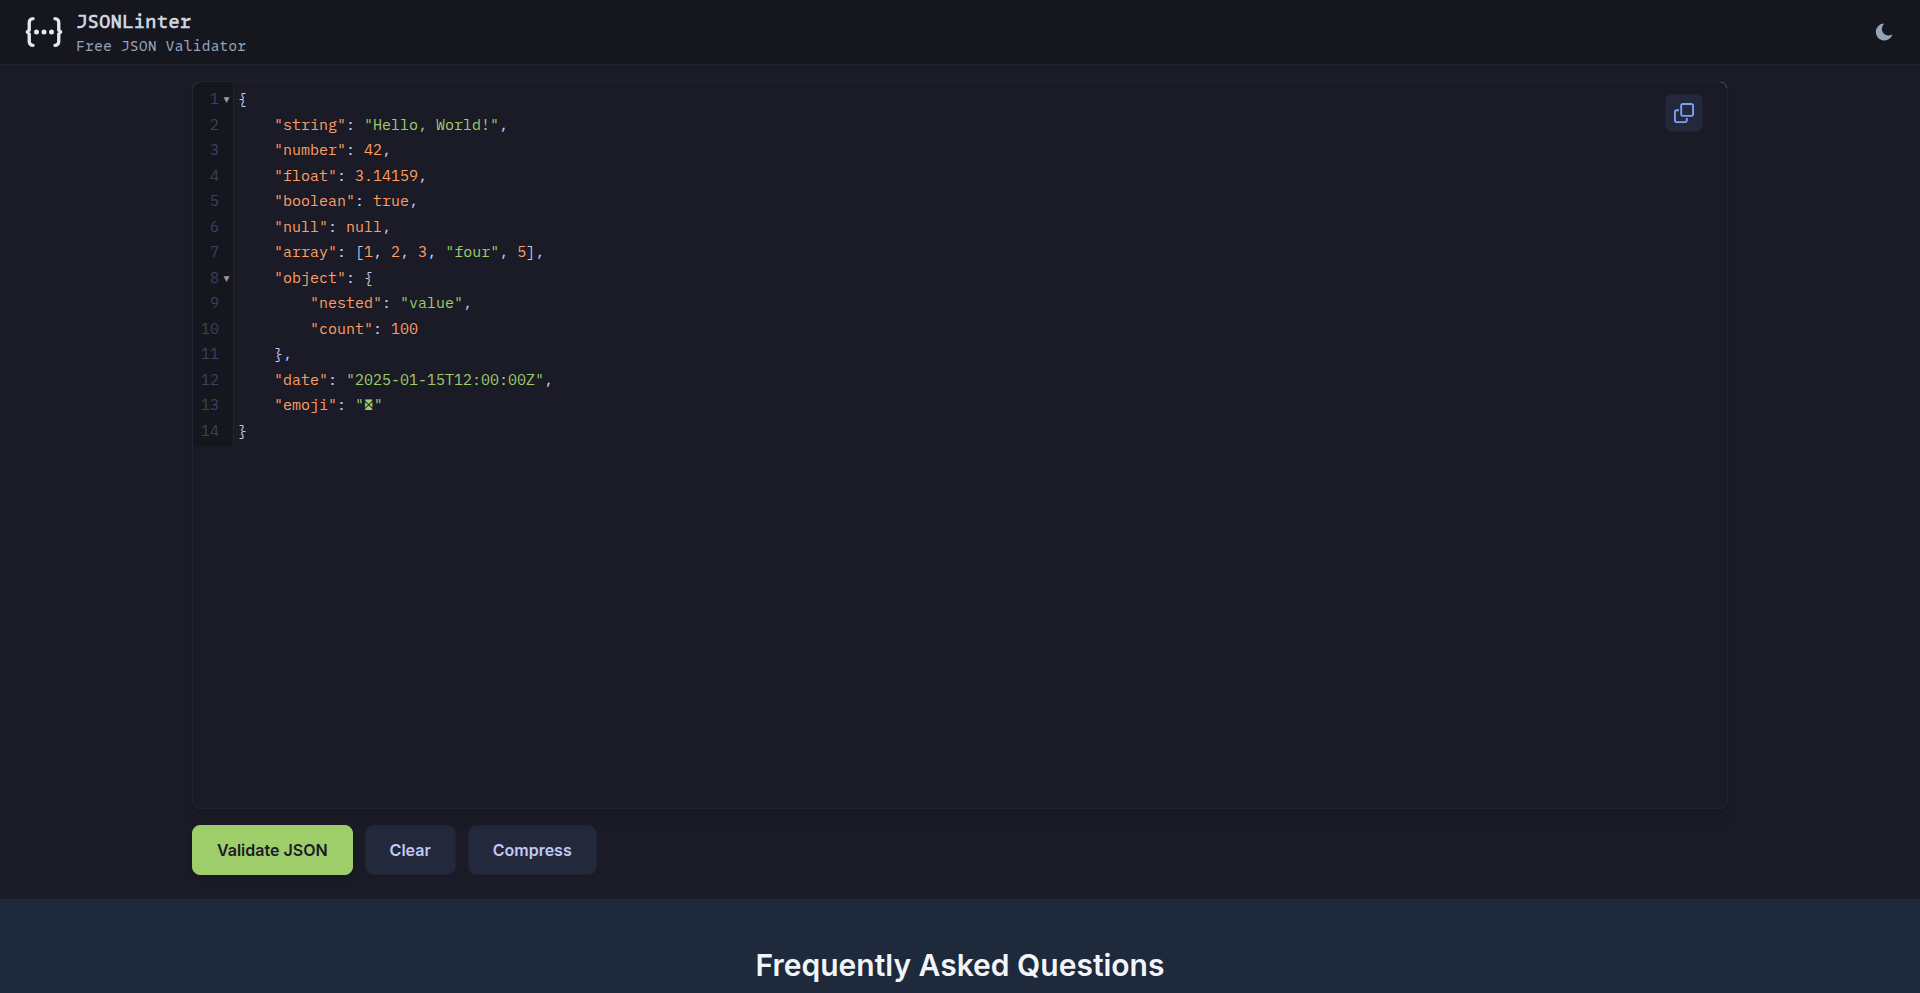This screenshot has width=1920, height=993.
Task: Collapse the "object" fold arrow on line 8
Action: click(227, 278)
